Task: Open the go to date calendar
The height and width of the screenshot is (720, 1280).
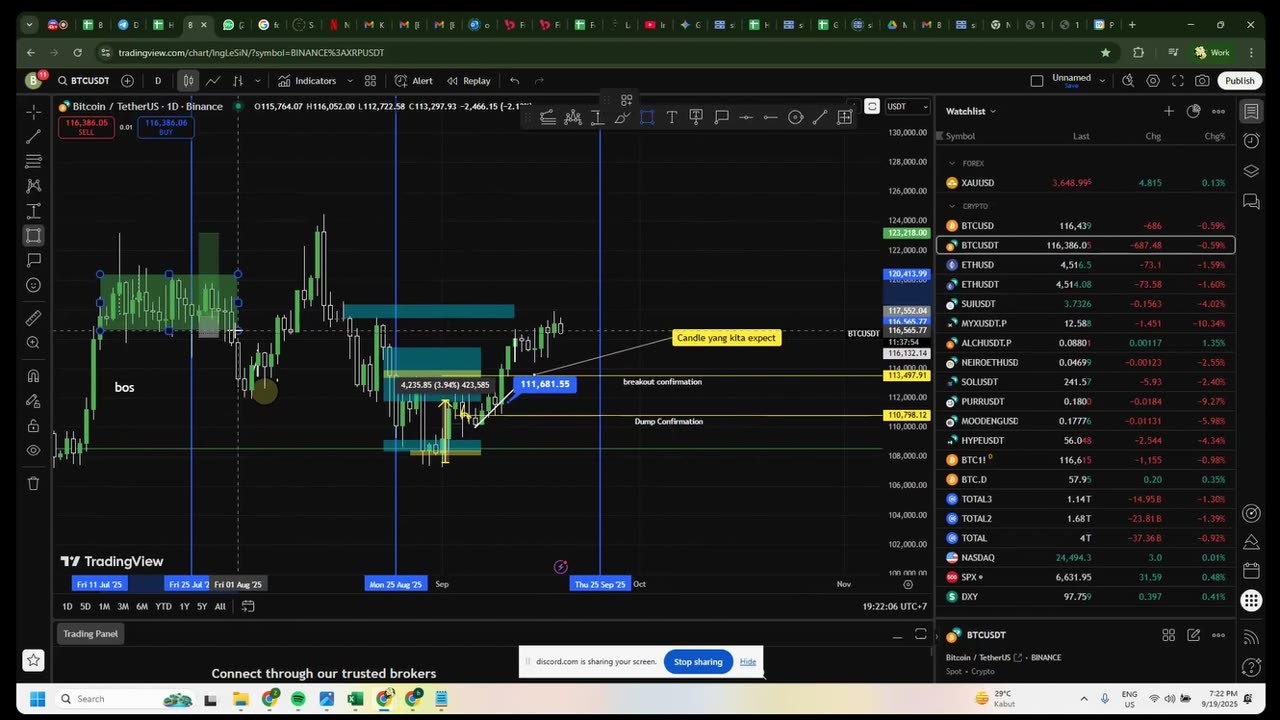Action: point(248,606)
